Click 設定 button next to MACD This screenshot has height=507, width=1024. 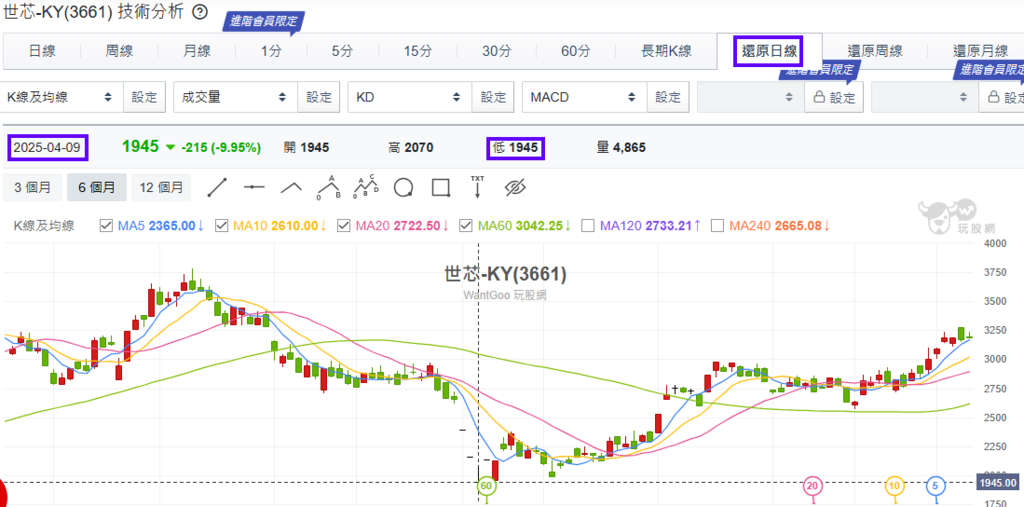pyautogui.click(x=667, y=97)
